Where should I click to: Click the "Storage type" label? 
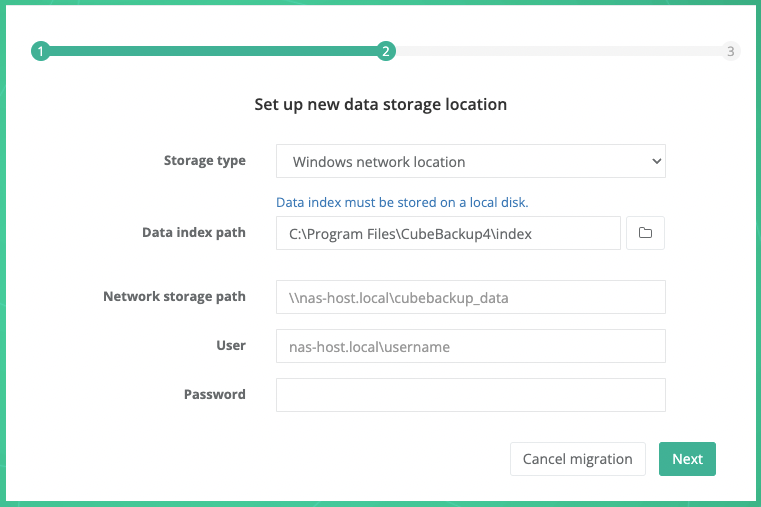click(204, 161)
